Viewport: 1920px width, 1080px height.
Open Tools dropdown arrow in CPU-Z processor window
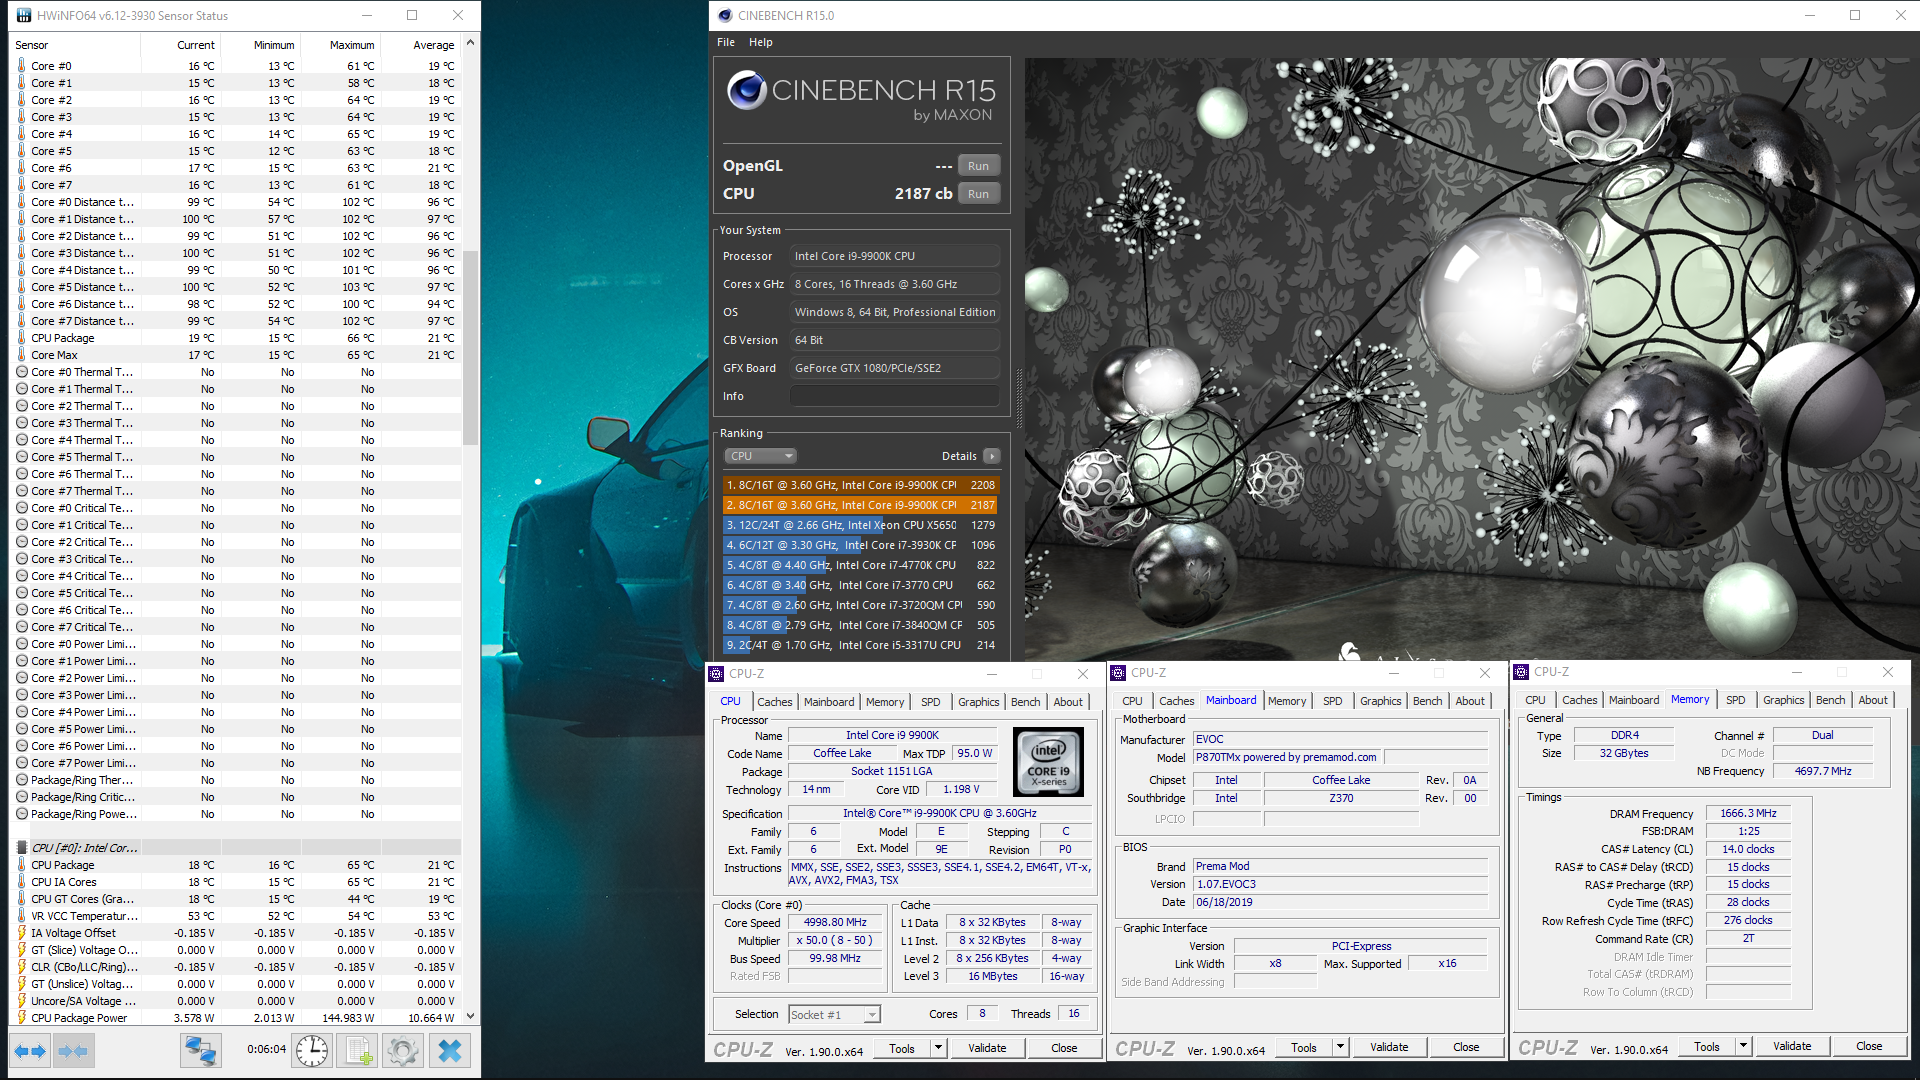click(938, 1048)
